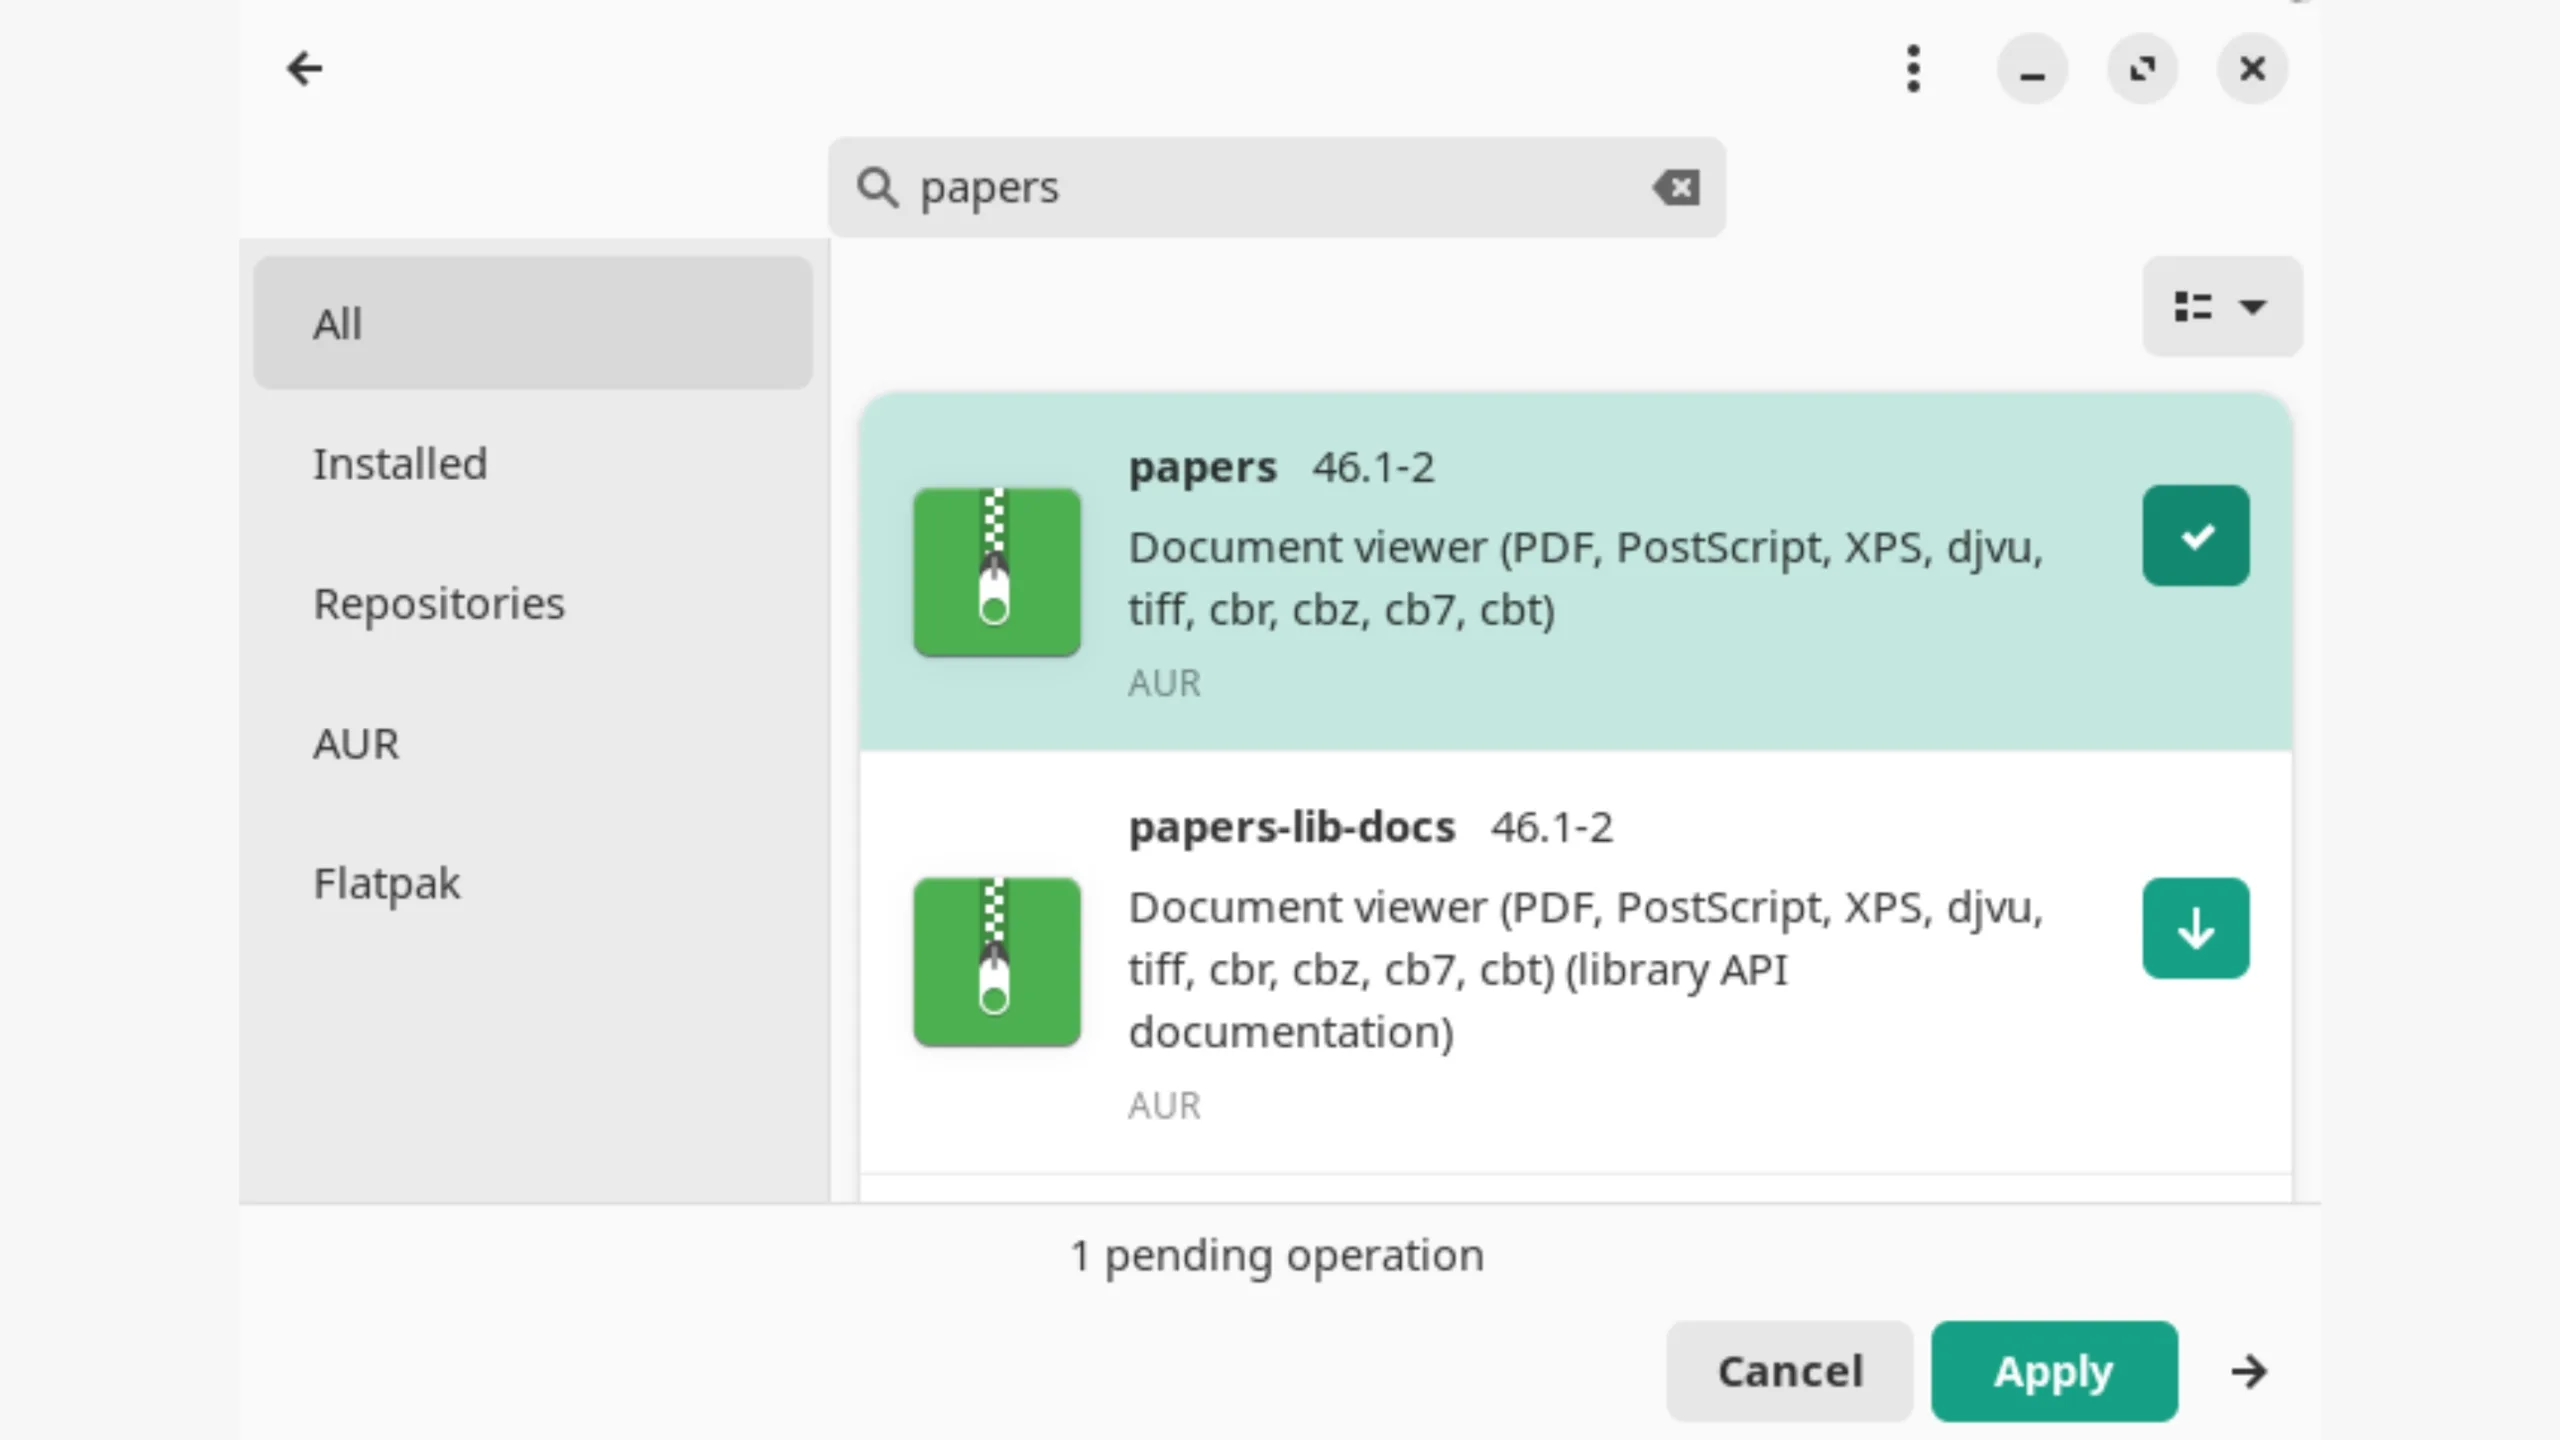The width and height of the screenshot is (2560, 1440).
Task: Mark papers-lib-docs for installation
Action: 2196,928
